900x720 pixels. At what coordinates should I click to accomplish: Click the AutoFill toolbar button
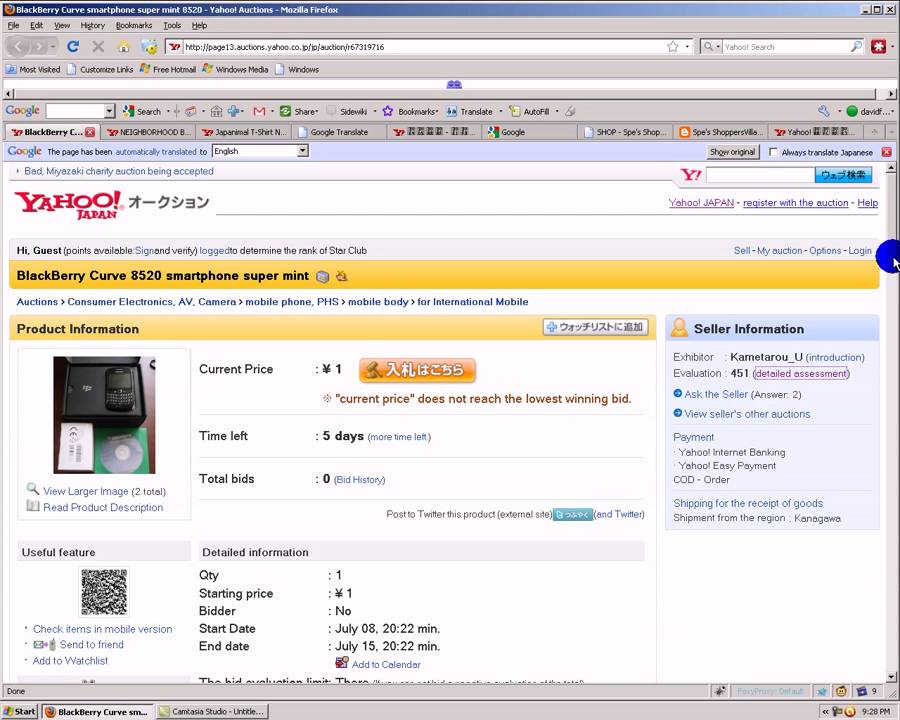[529, 111]
